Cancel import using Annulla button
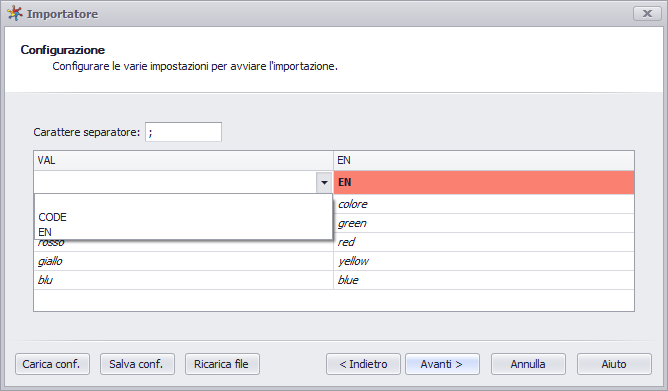 point(528,364)
